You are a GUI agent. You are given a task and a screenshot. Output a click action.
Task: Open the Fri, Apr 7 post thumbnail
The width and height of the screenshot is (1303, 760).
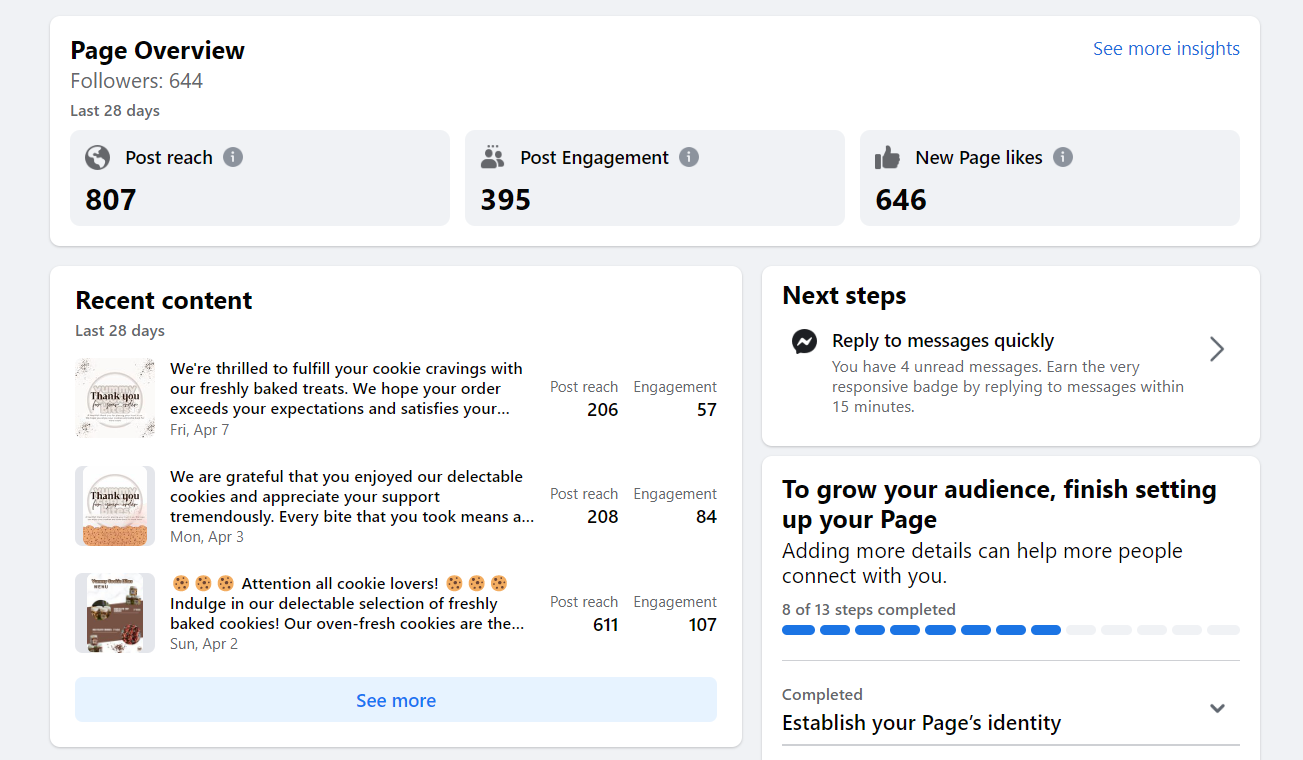(x=115, y=398)
